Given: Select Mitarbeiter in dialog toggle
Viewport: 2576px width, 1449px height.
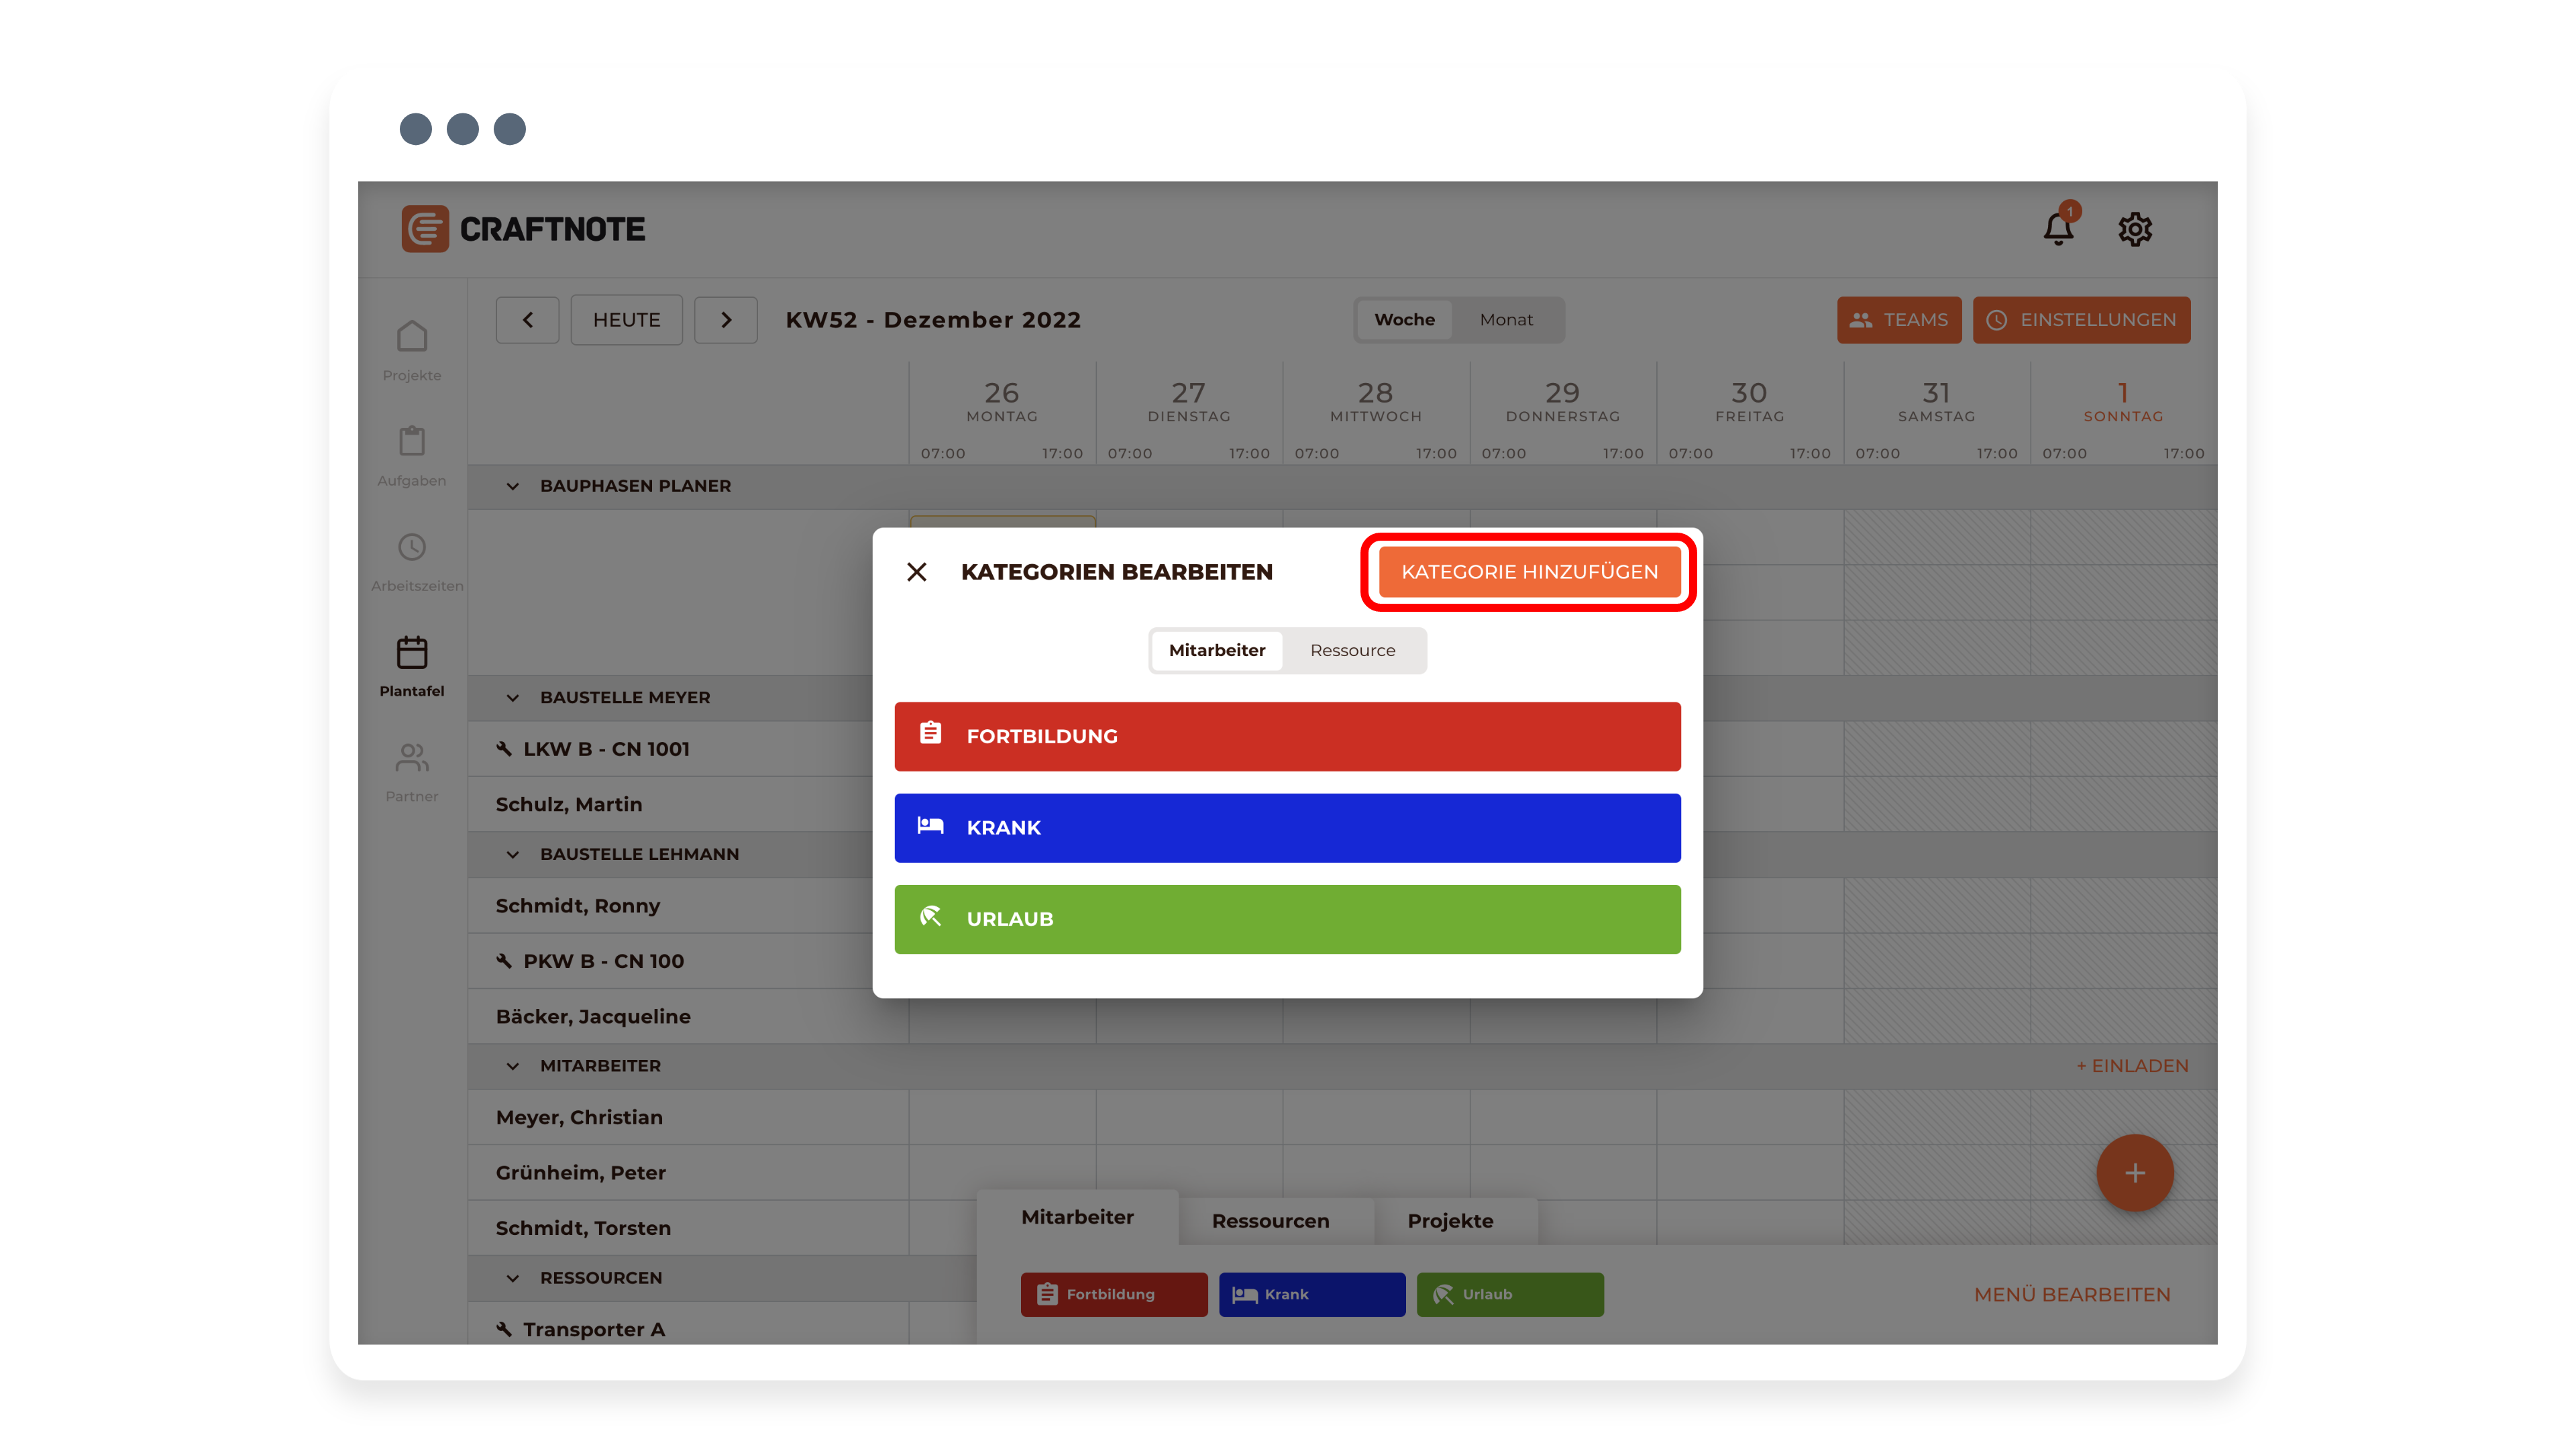Looking at the screenshot, I should (1216, 650).
